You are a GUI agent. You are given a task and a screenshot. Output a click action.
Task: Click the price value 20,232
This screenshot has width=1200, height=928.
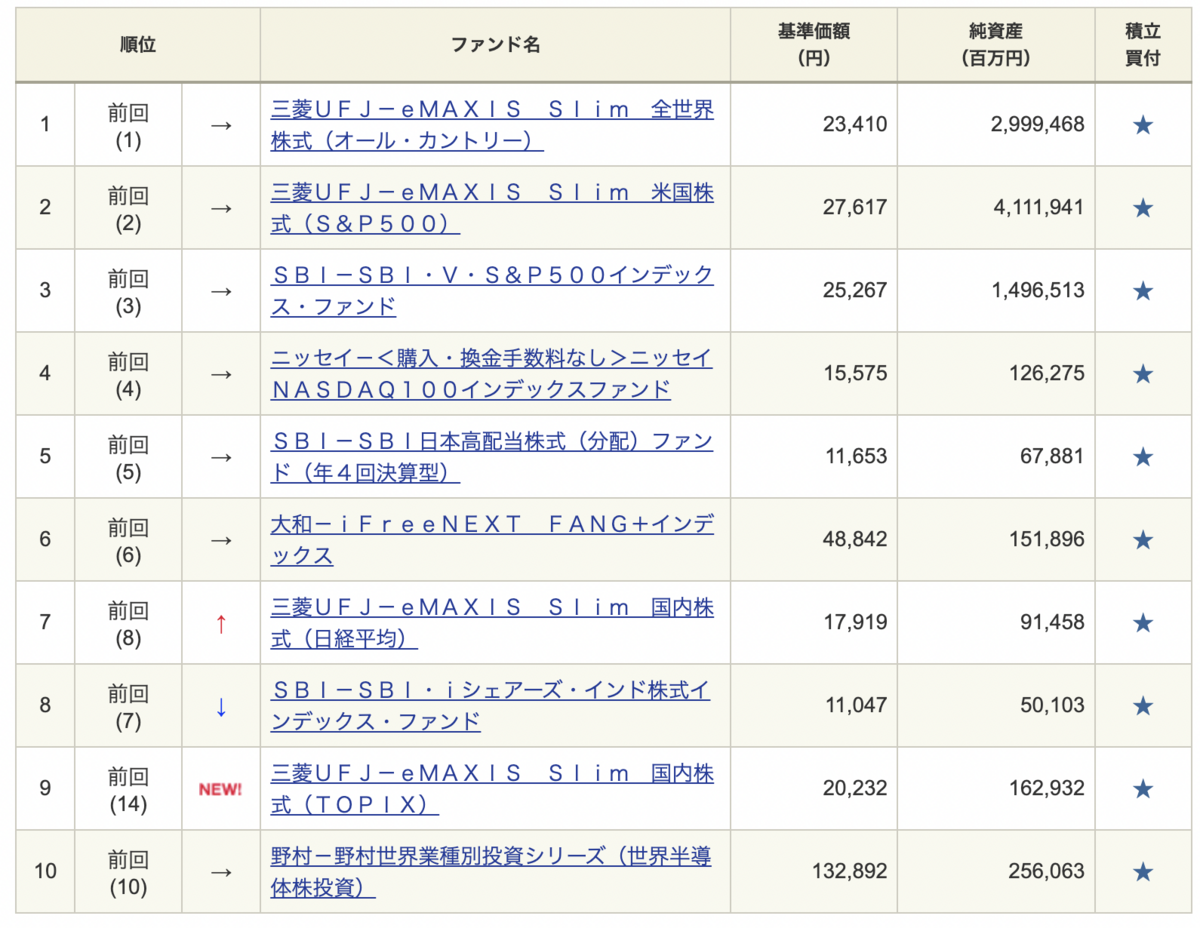855,789
